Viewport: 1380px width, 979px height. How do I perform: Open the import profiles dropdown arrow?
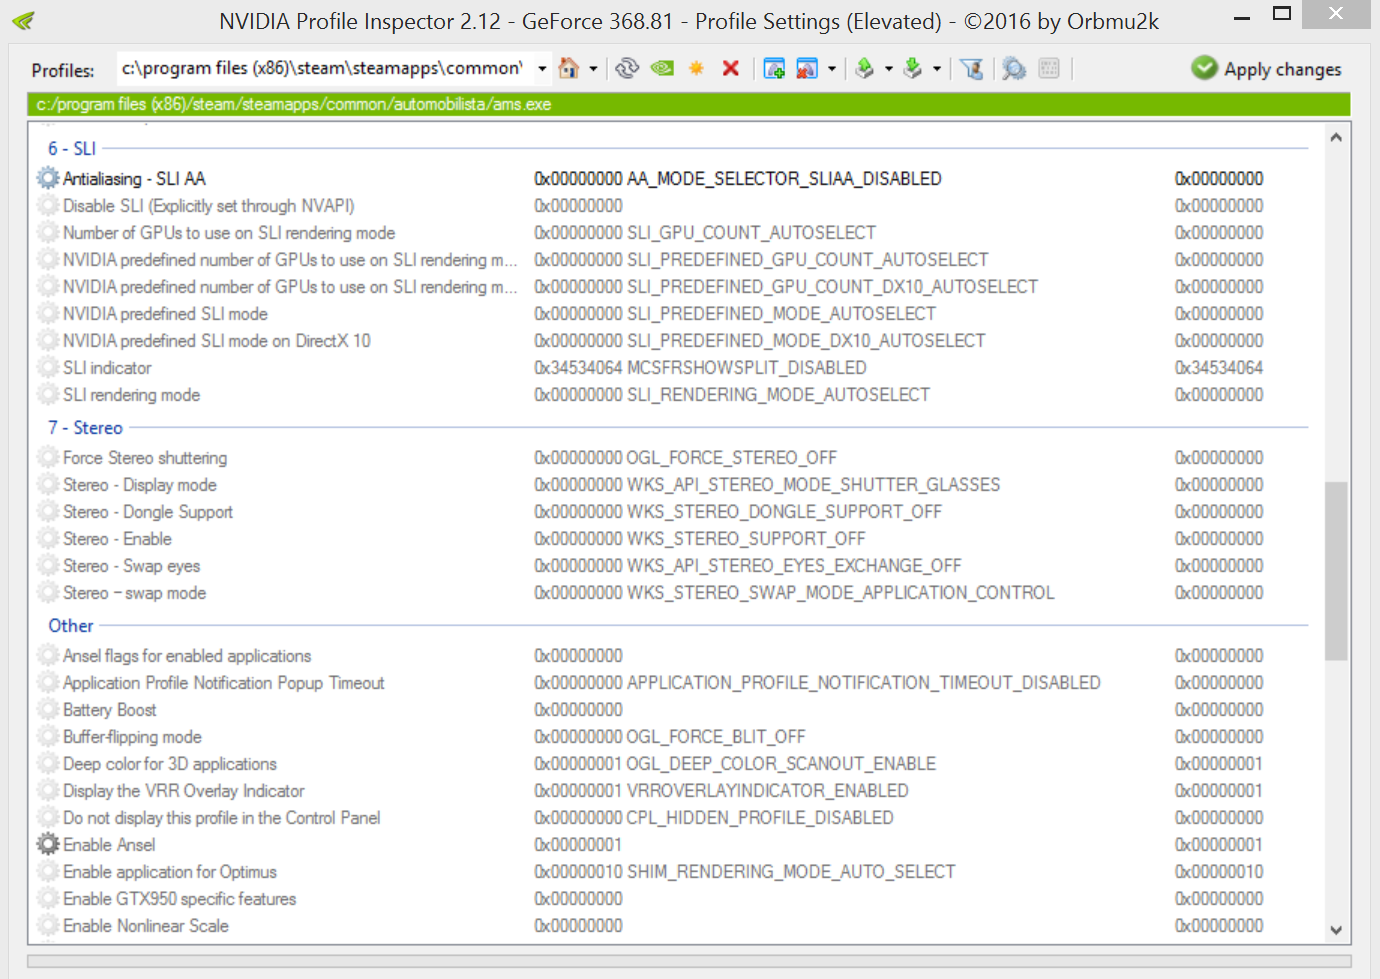(936, 69)
